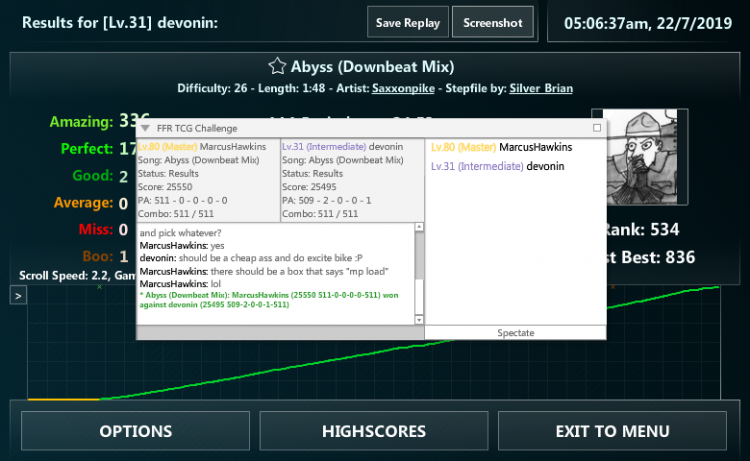Open the OPTIONS menu
This screenshot has width=750, height=461.
(x=136, y=431)
